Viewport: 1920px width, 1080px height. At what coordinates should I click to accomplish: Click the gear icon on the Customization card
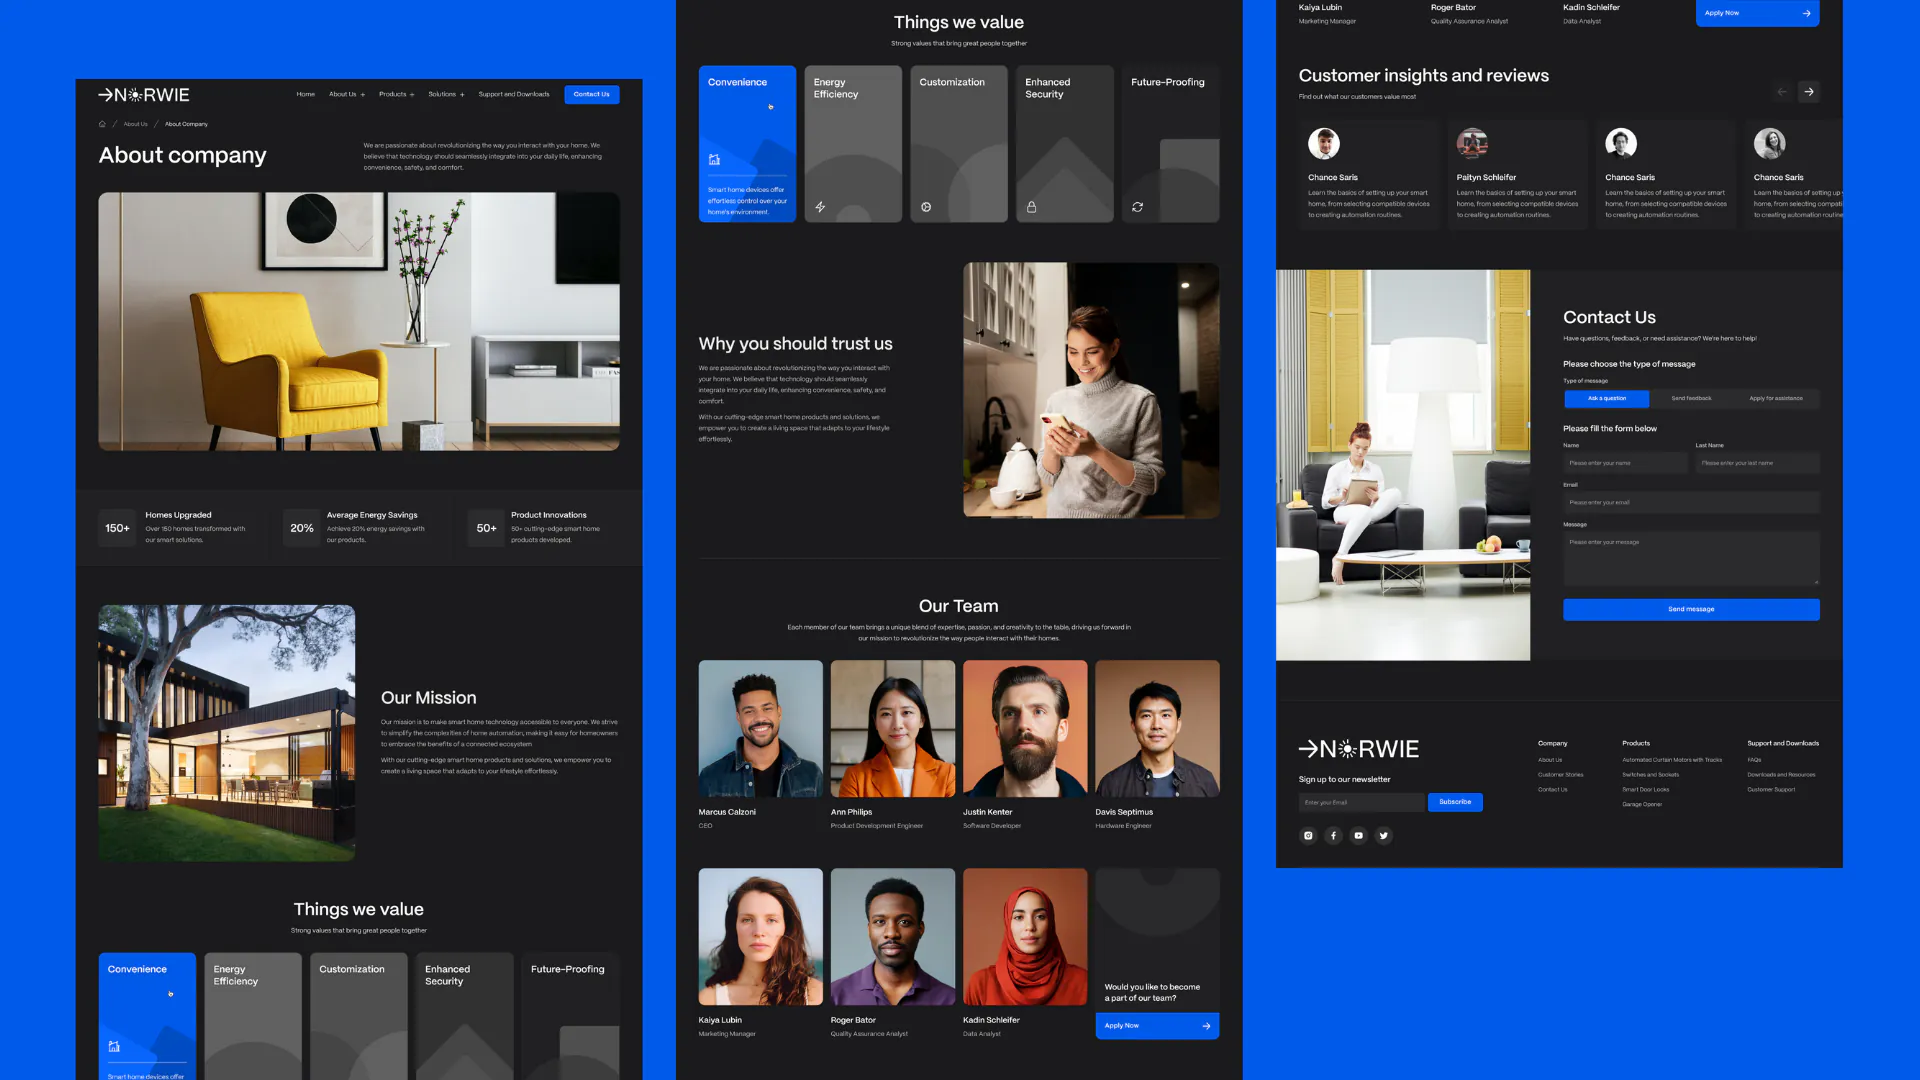[x=926, y=207]
